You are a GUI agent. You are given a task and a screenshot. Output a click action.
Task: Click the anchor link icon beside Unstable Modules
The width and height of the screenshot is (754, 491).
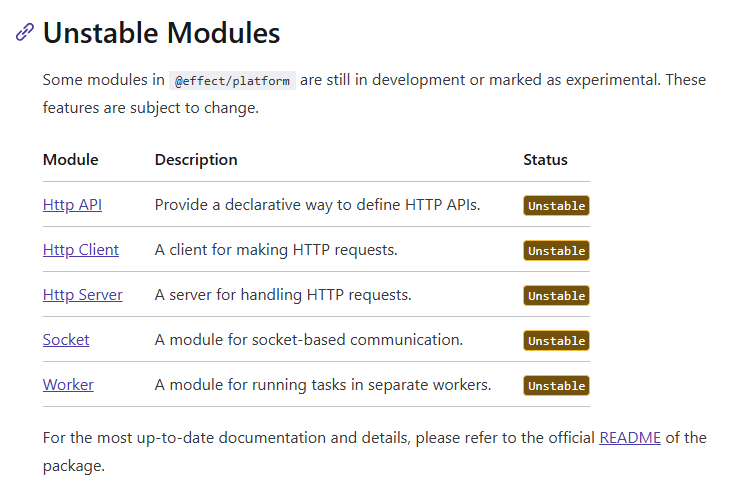click(x=25, y=33)
